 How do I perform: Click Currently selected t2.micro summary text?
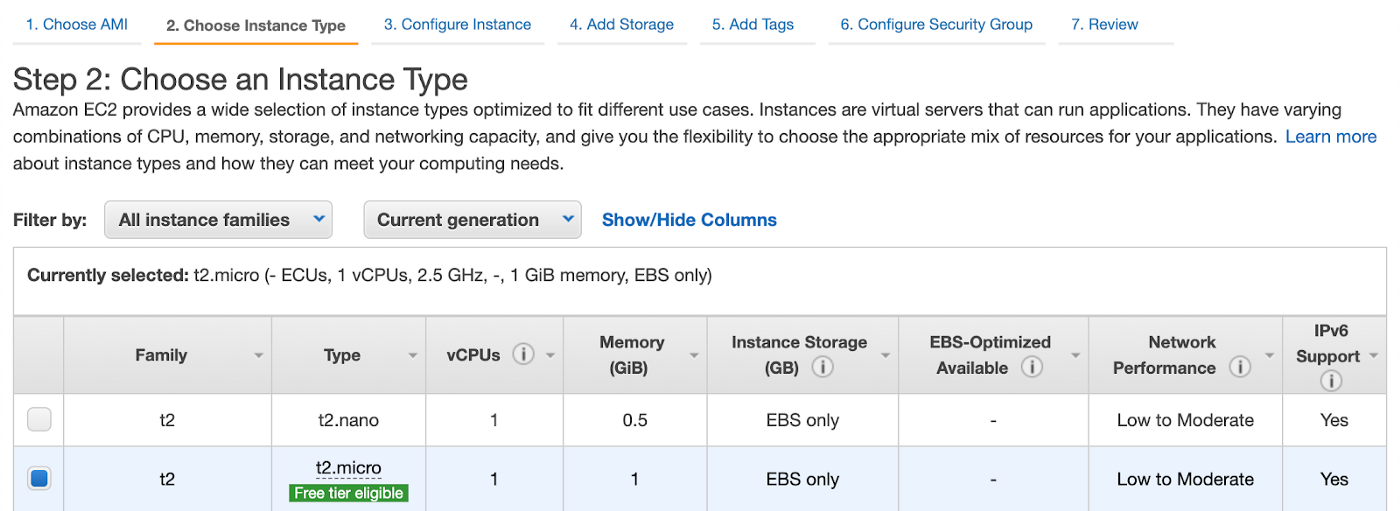coord(369,275)
